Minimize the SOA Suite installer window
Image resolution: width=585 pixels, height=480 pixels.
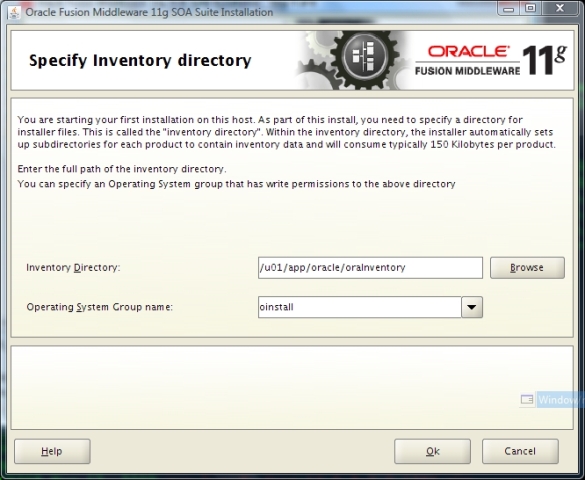point(508,9)
